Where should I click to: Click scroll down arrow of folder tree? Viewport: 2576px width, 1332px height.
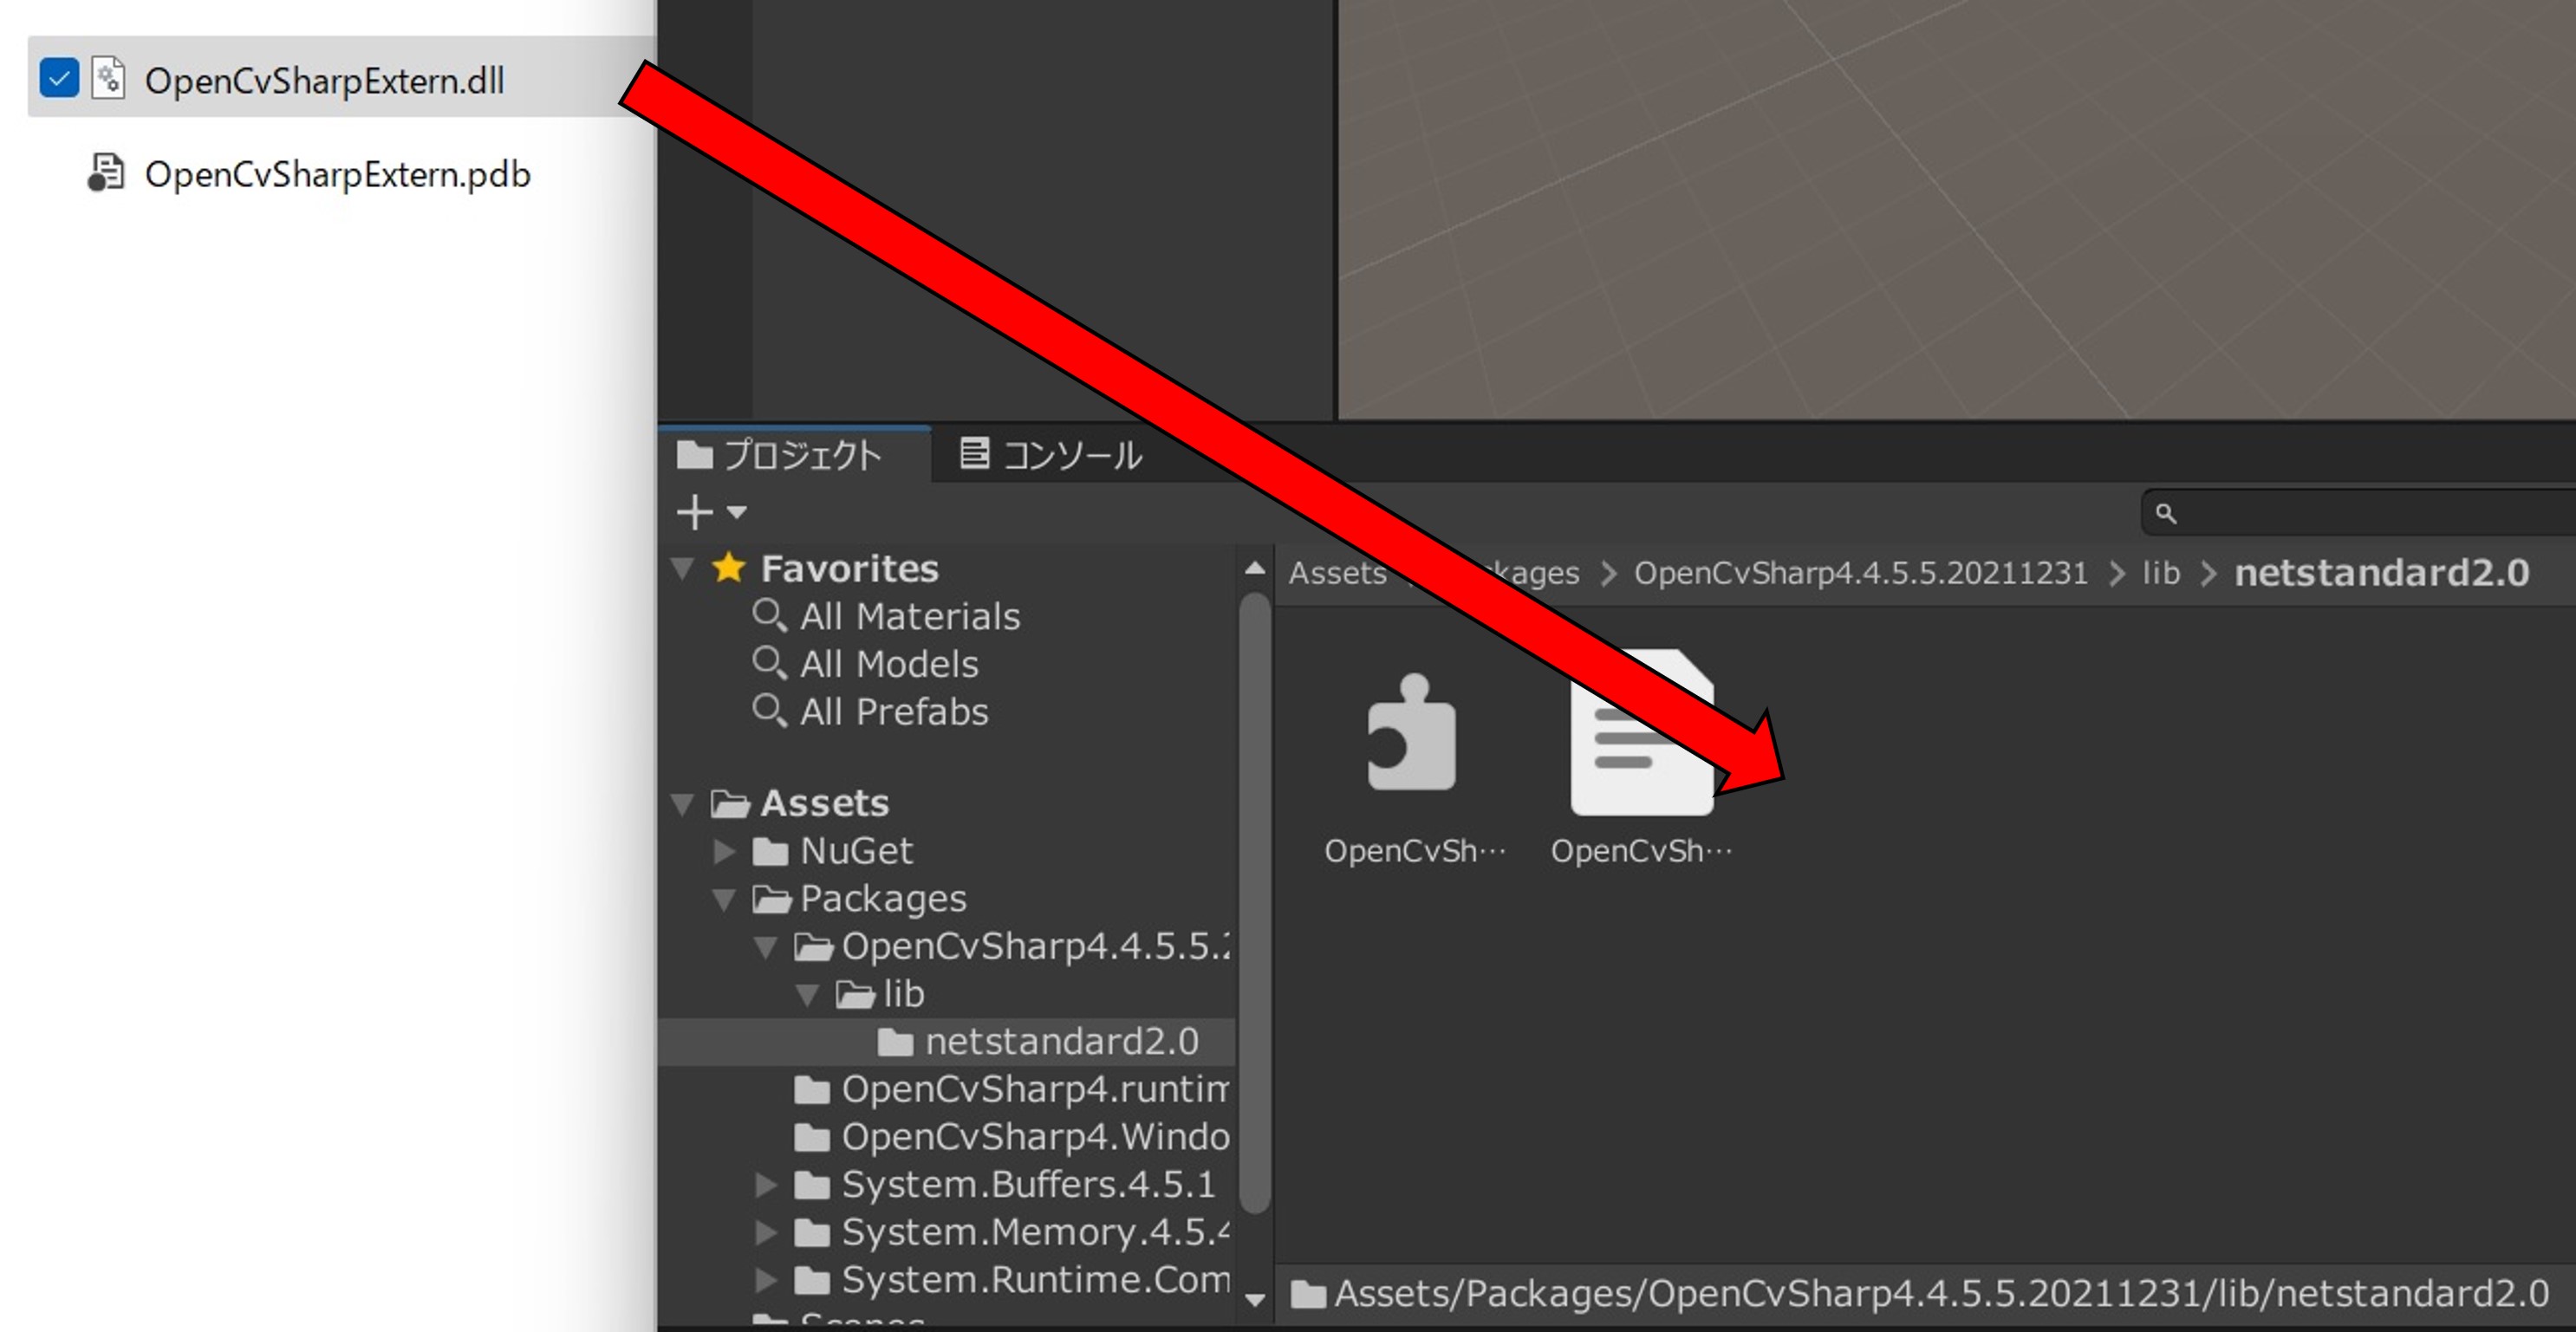1254,1299
